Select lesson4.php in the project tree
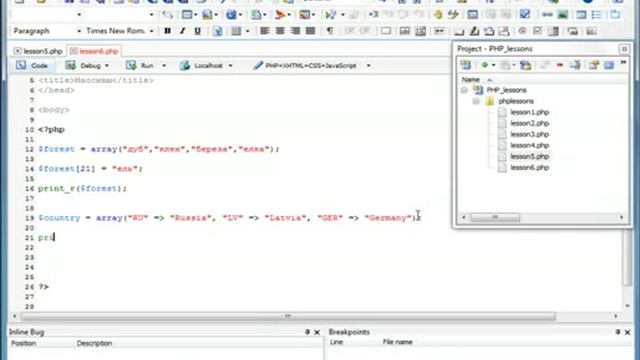The width and height of the screenshot is (640, 360). point(529,145)
